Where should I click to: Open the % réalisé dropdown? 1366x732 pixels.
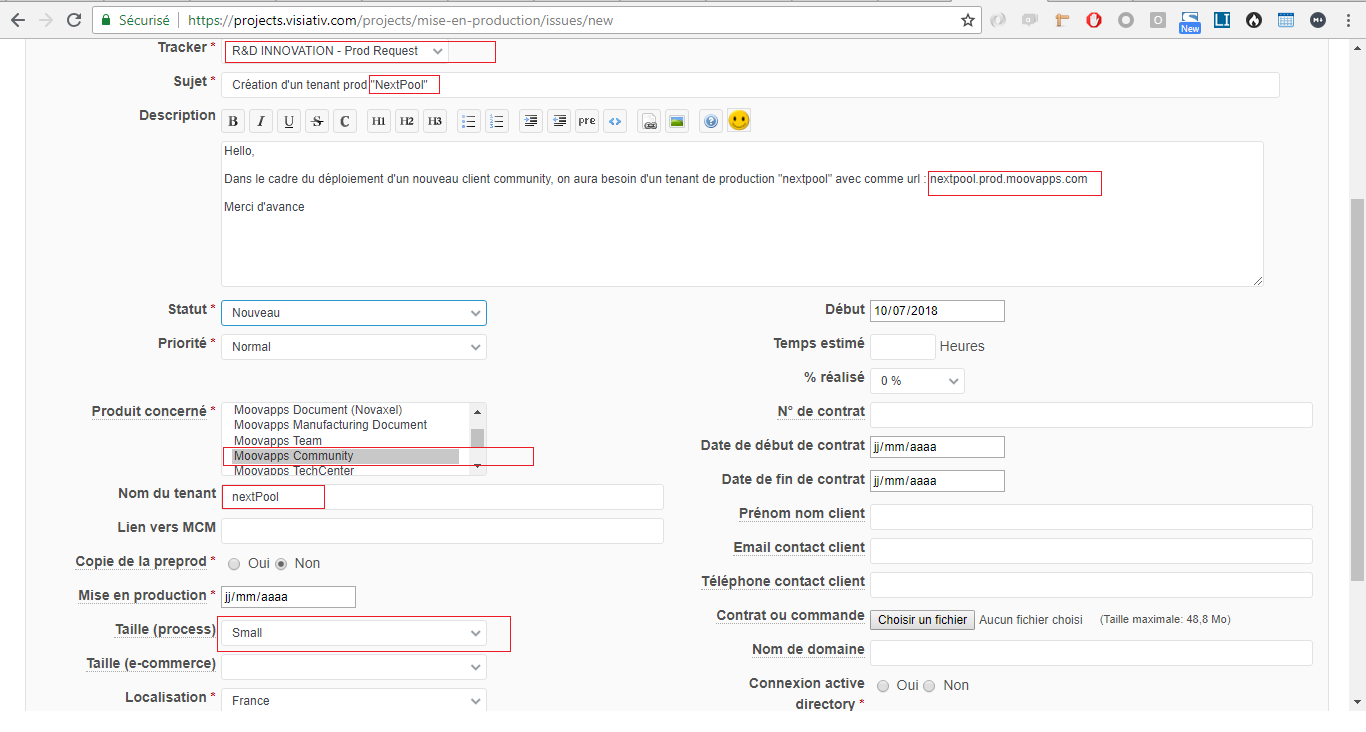pyautogui.click(x=917, y=381)
